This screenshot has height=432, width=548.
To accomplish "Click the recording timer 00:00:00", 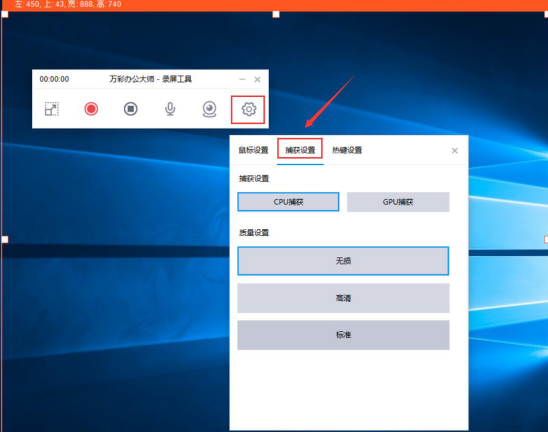I will [x=54, y=79].
